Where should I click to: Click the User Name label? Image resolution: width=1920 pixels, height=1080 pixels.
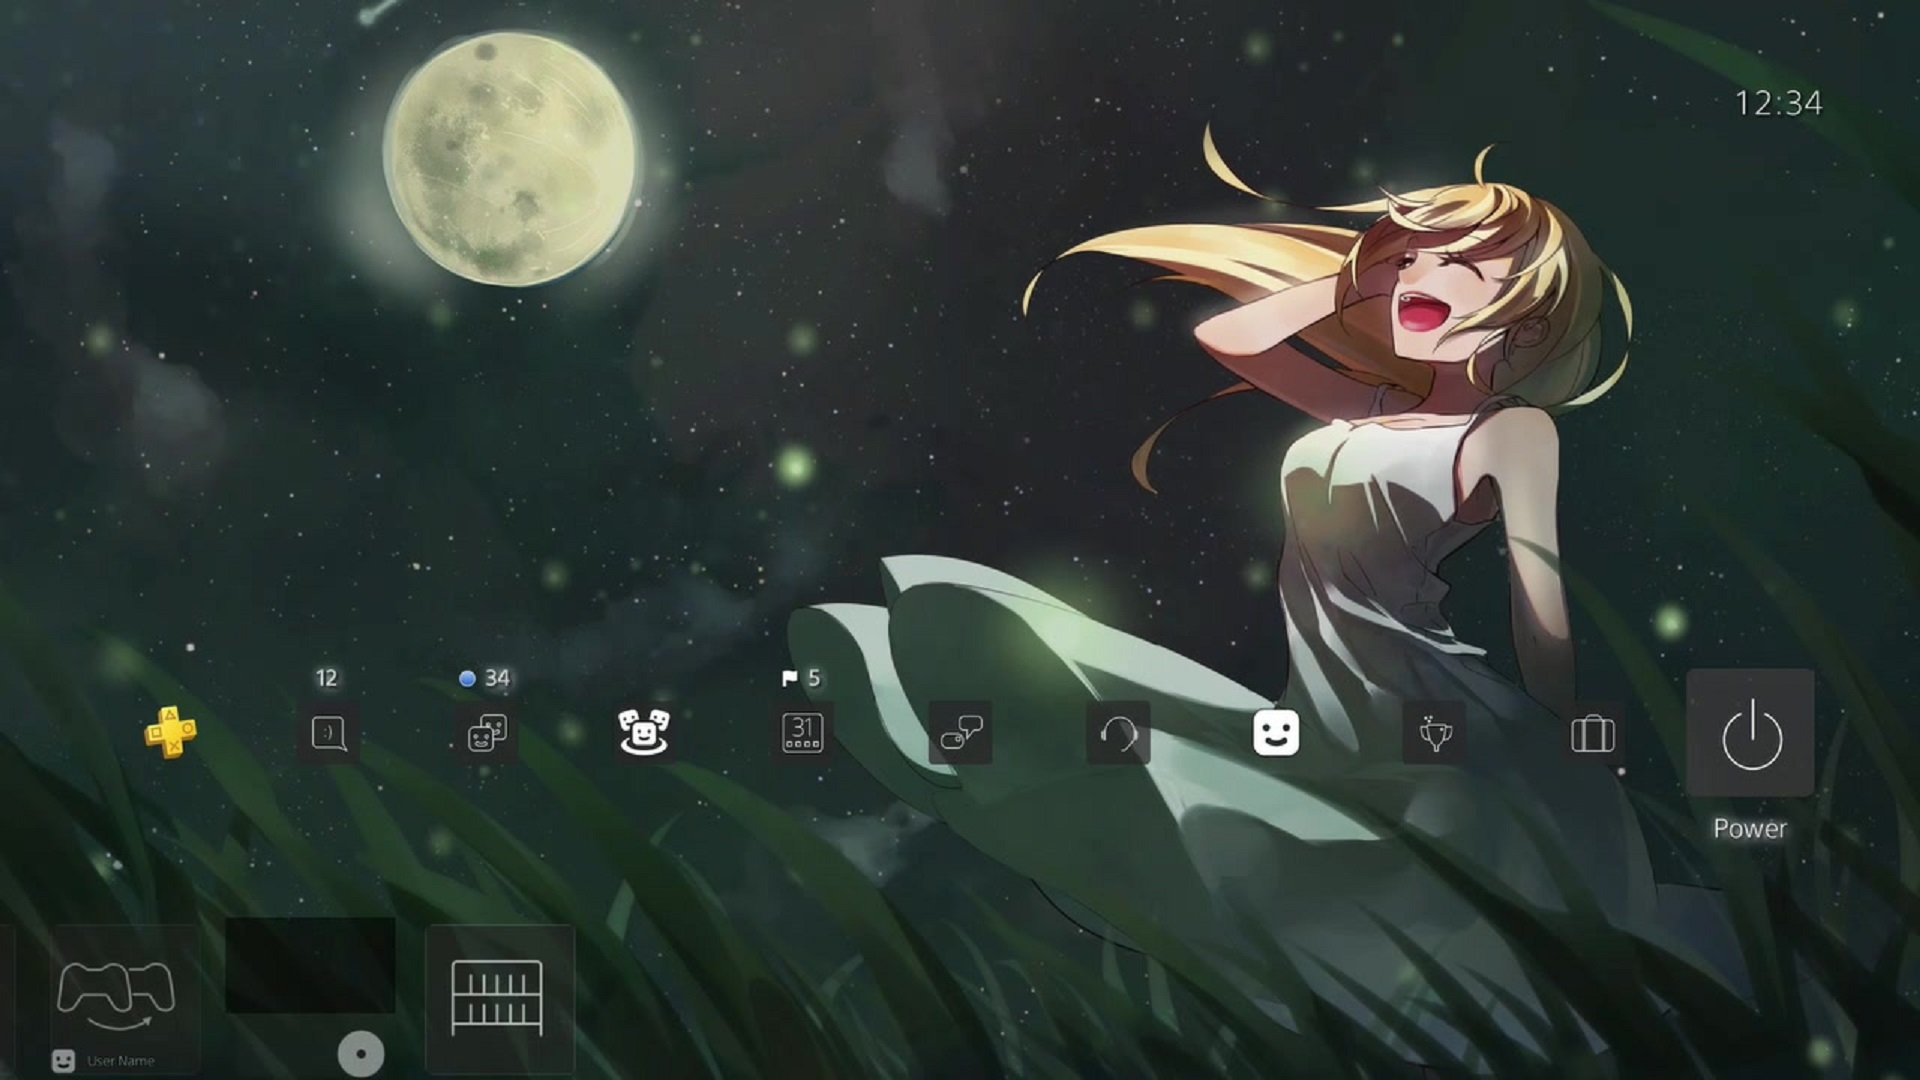tap(121, 1061)
